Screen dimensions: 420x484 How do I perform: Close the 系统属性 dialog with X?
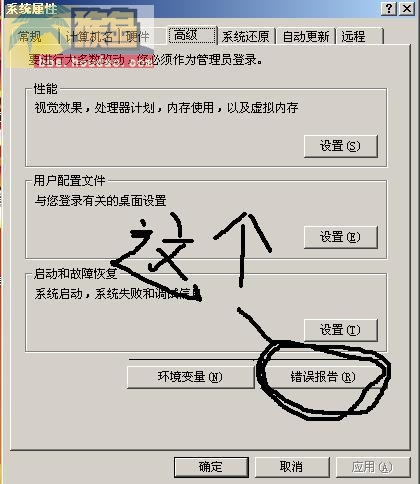point(407,8)
